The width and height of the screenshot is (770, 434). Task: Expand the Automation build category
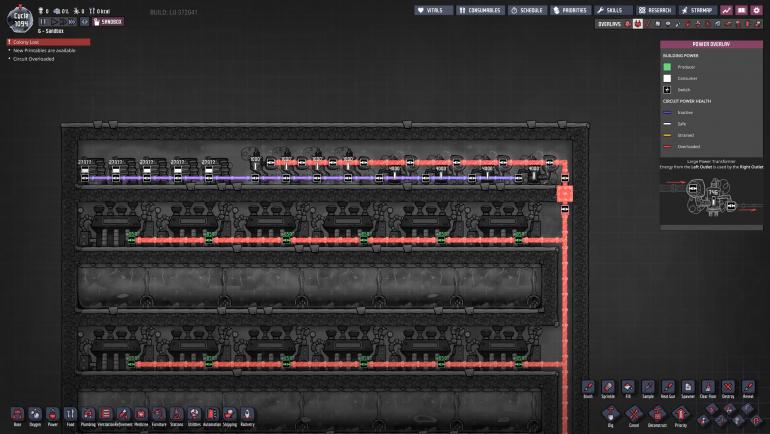(x=211, y=414)
